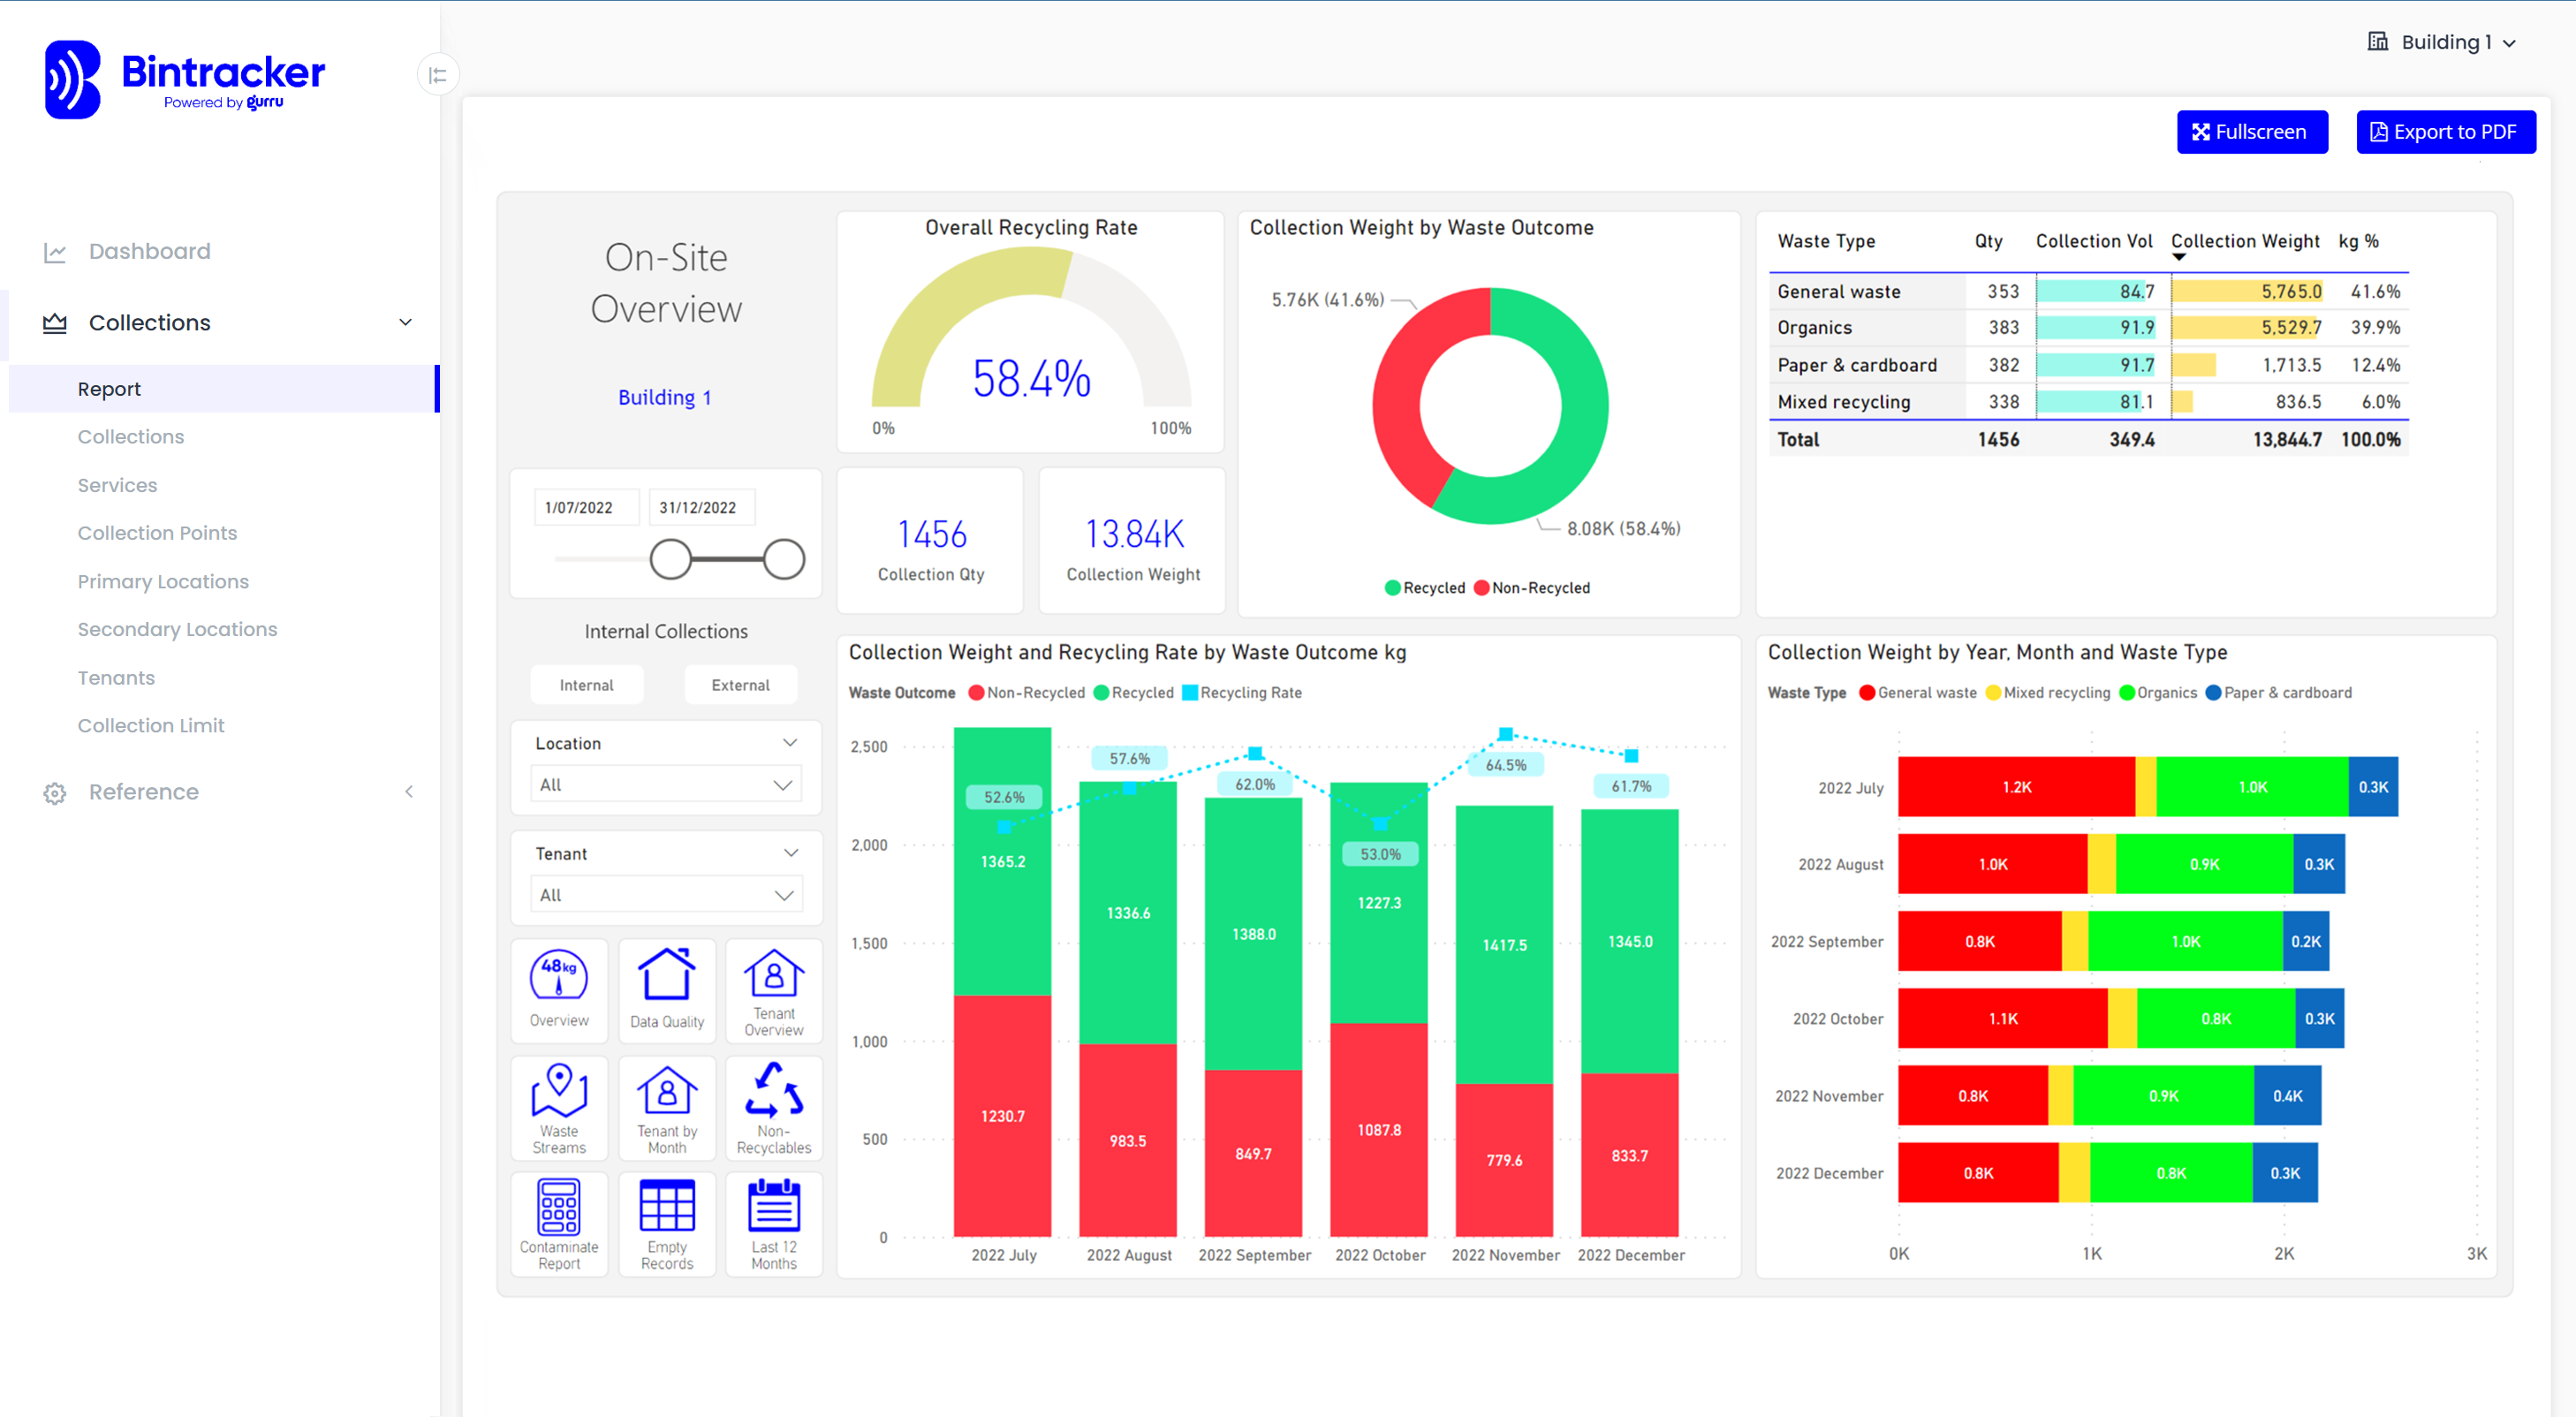Click the Contaminate Report icon
Screen dimensions: 2576x1417
[560, 1220]
